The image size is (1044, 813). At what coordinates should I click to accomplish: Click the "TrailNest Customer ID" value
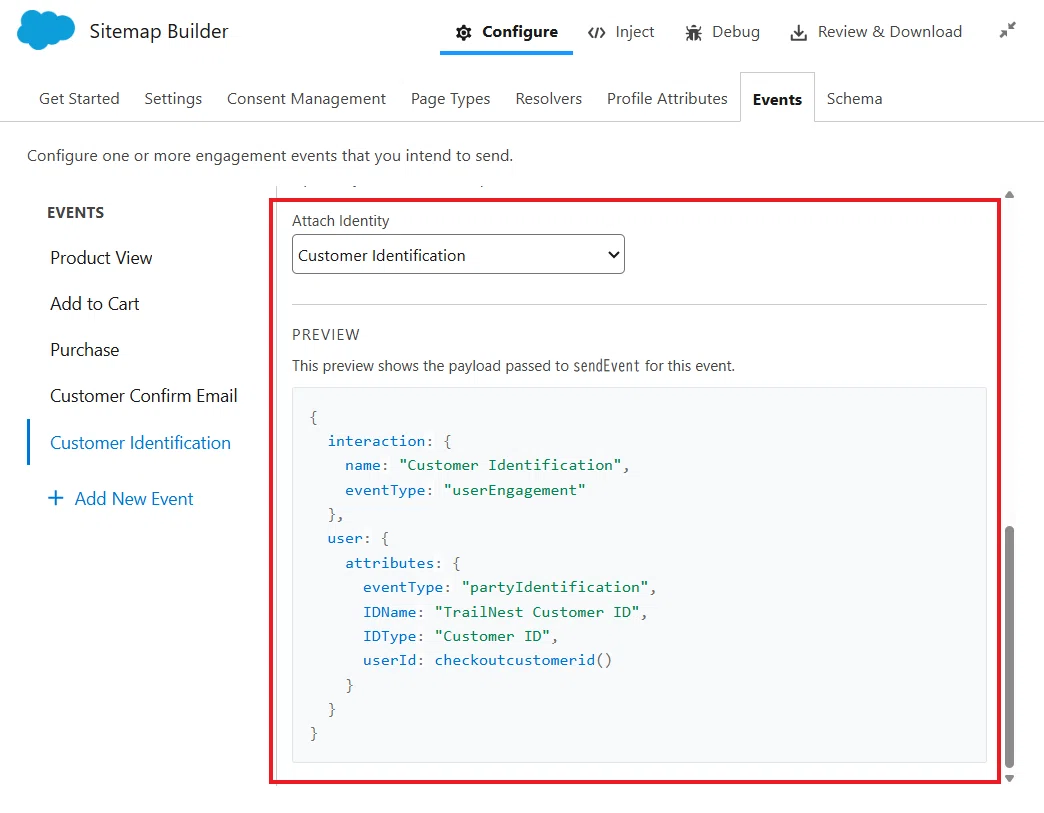537,612
